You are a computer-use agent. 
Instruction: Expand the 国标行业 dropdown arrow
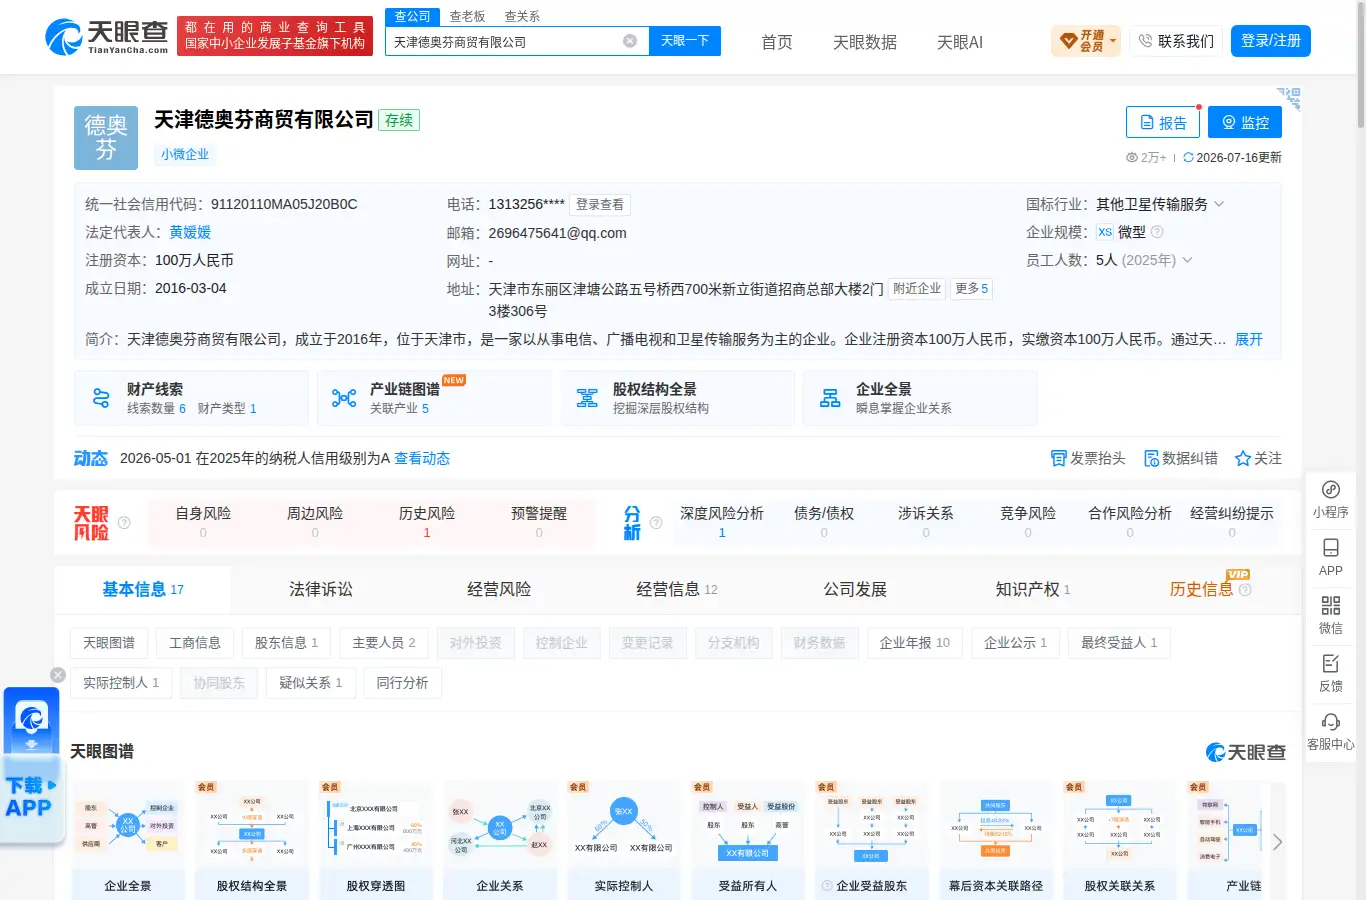[1219, 204]
